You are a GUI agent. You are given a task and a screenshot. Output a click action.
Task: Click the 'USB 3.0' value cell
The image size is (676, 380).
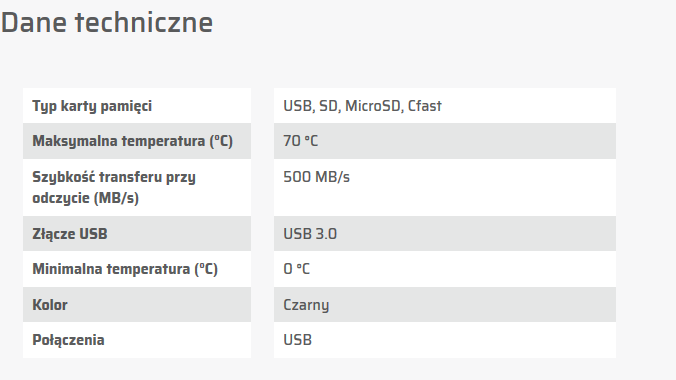pos(445,234)
